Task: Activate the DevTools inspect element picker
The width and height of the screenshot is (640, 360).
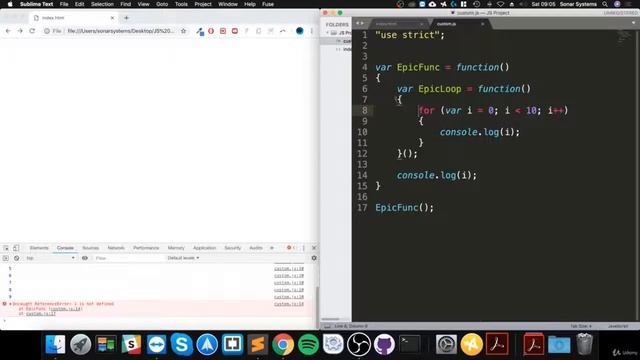Action: pos(6,248)
